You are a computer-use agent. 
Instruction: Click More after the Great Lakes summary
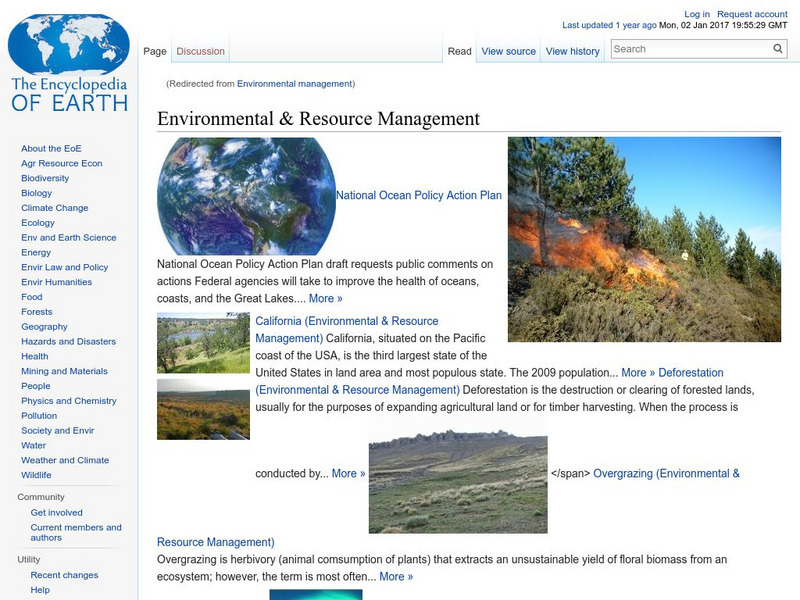tap(326, 298)
